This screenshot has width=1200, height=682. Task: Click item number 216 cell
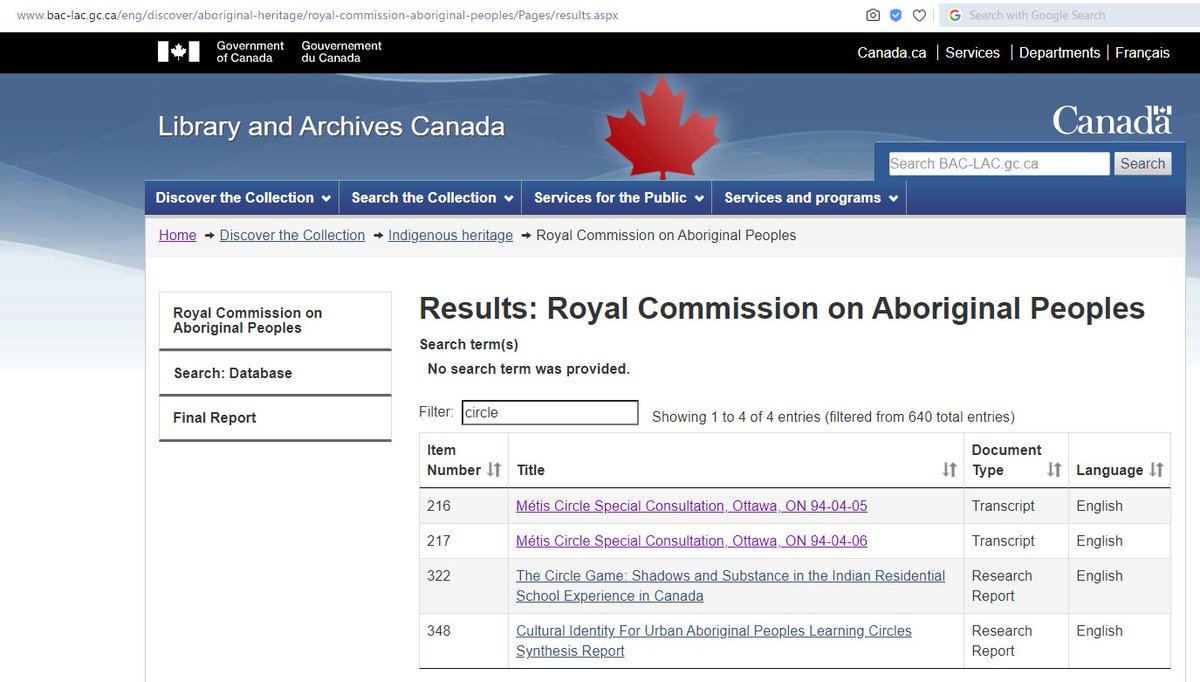click(464, 506)
